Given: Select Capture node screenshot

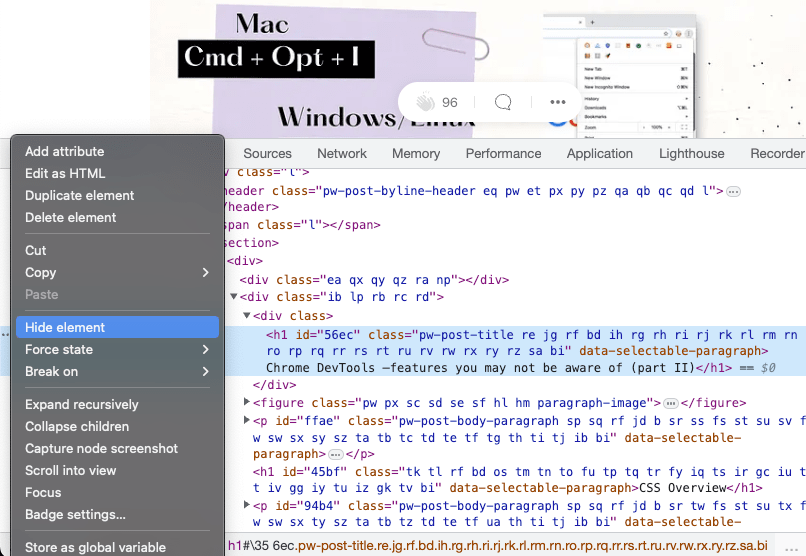Looking at the screenshot, I should click(101, 449).
